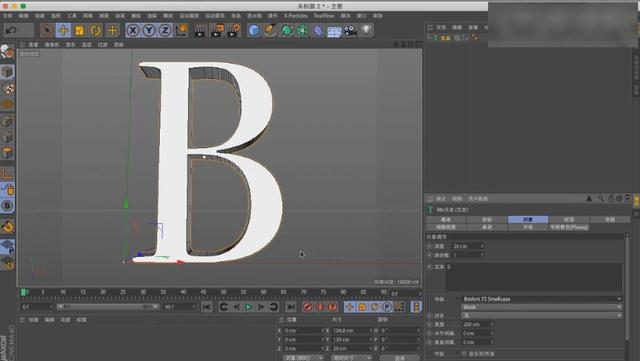Toggle the Autokeying button
Screen dimensions: 640x361
(x=320, y=307)
